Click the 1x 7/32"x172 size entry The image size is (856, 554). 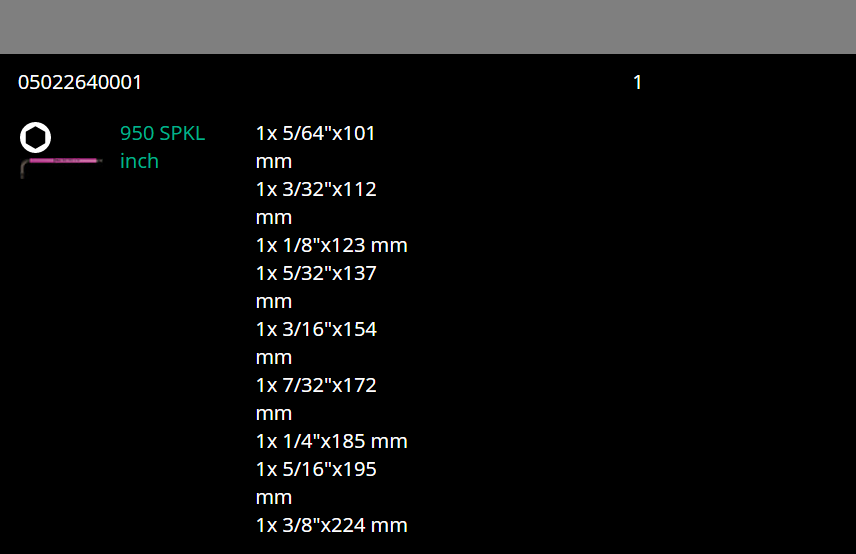pyautogui.click(x=316, y=385)
